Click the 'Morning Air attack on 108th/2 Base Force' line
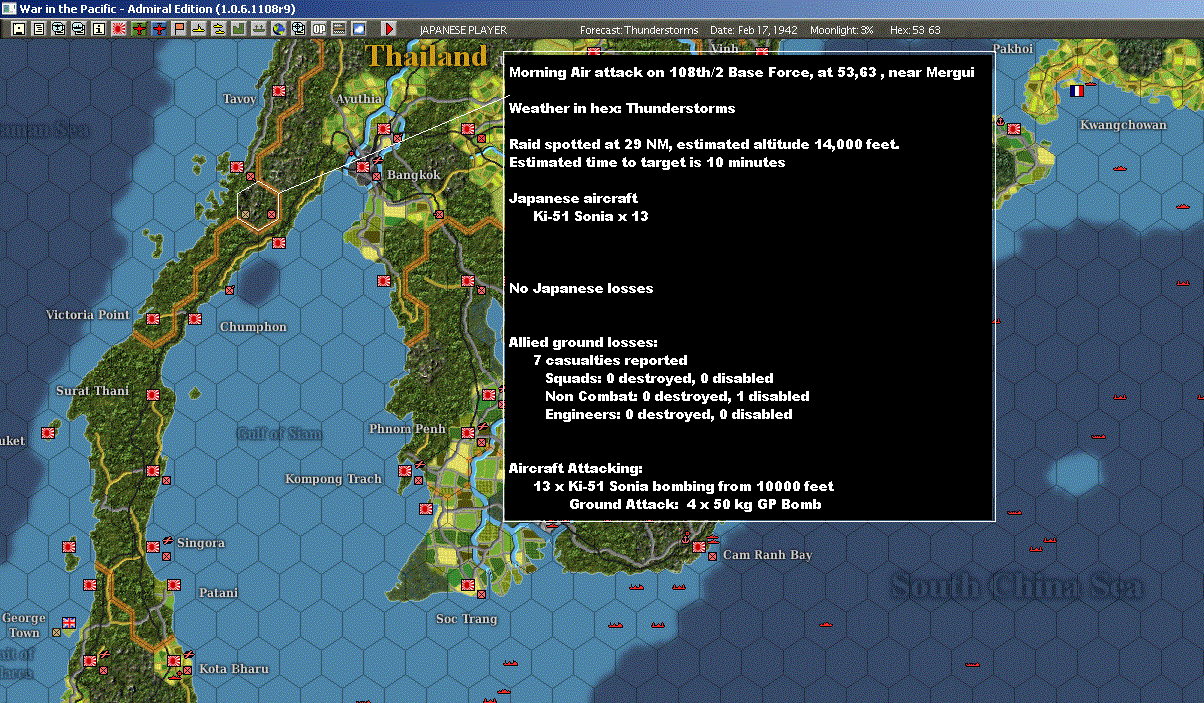The width and height of the screenshot is (1204, 703). pyautogui.click(x=741, y=72)
